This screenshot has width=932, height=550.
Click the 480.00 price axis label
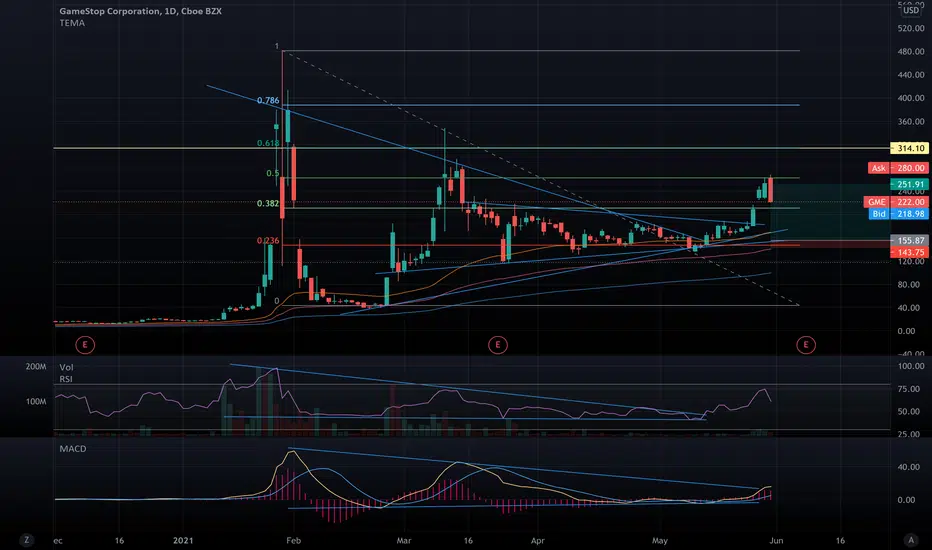click(x=911, y=52)
